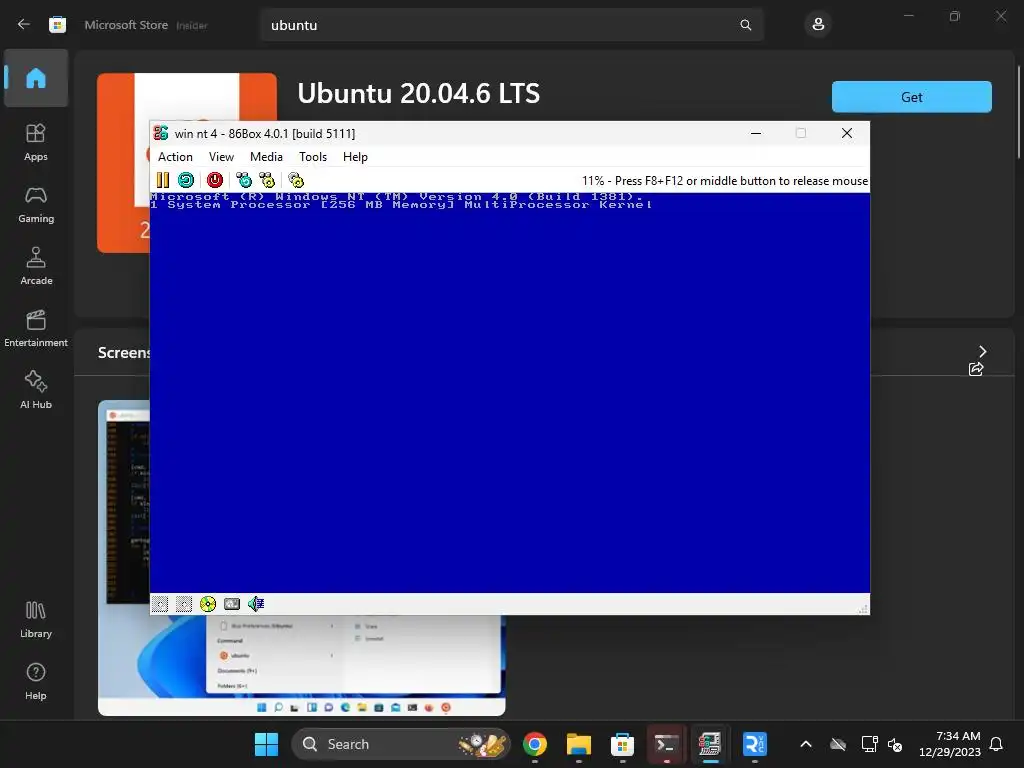Send Ctrl+Alt+Esc via 86Box toolbar
1024x768 pixels.
(267, 180)
